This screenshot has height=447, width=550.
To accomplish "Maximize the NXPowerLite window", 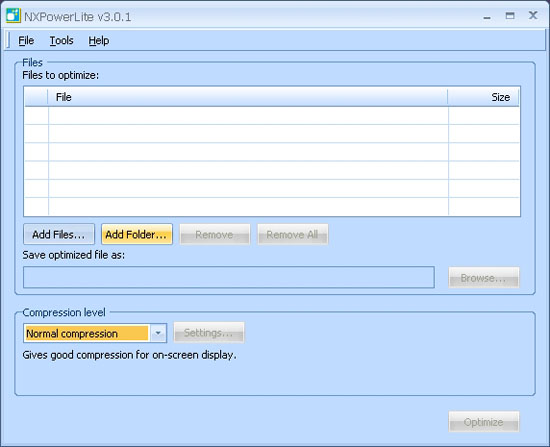I will tap(510, 16).
